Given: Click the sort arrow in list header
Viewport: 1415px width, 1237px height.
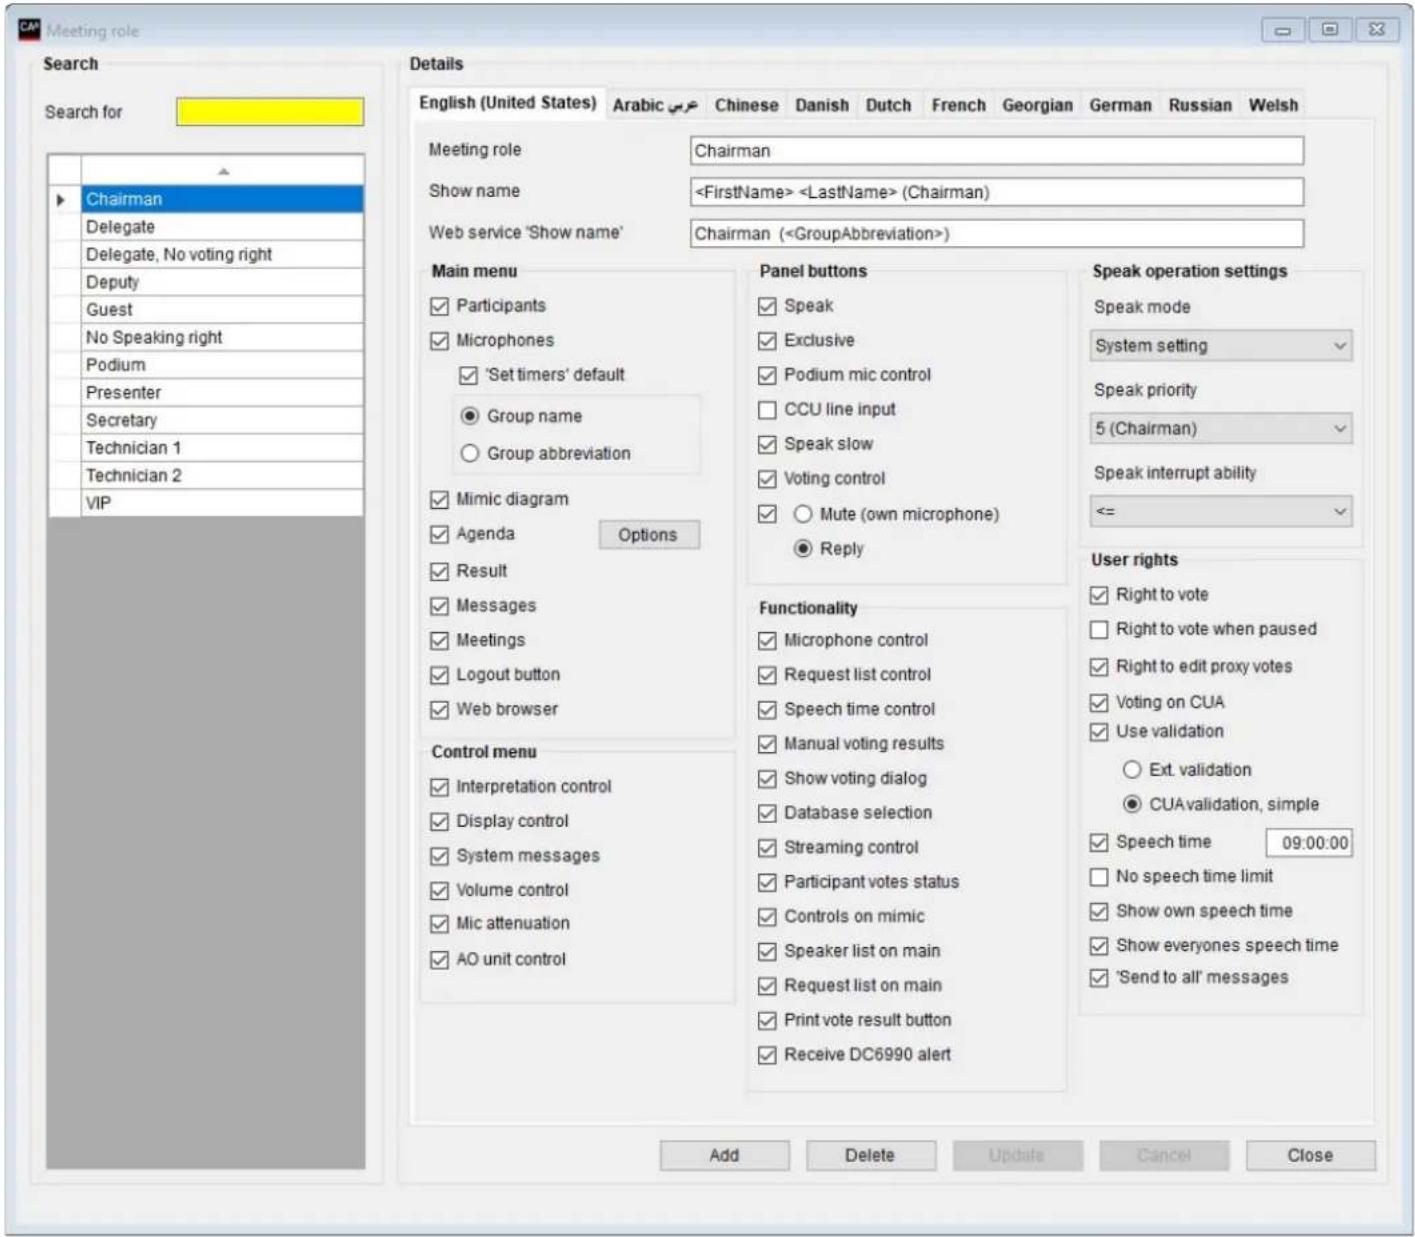Looking at the screenshot, I should [x=224, y=172].
